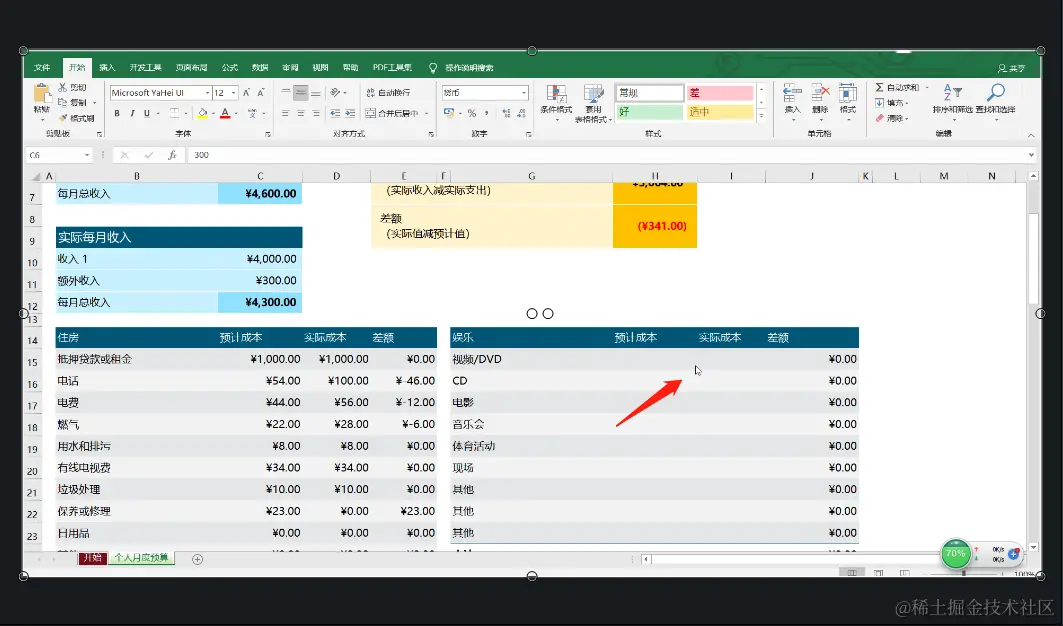
Task: Click the fx insert function icon
Action: tap(172, 155)
